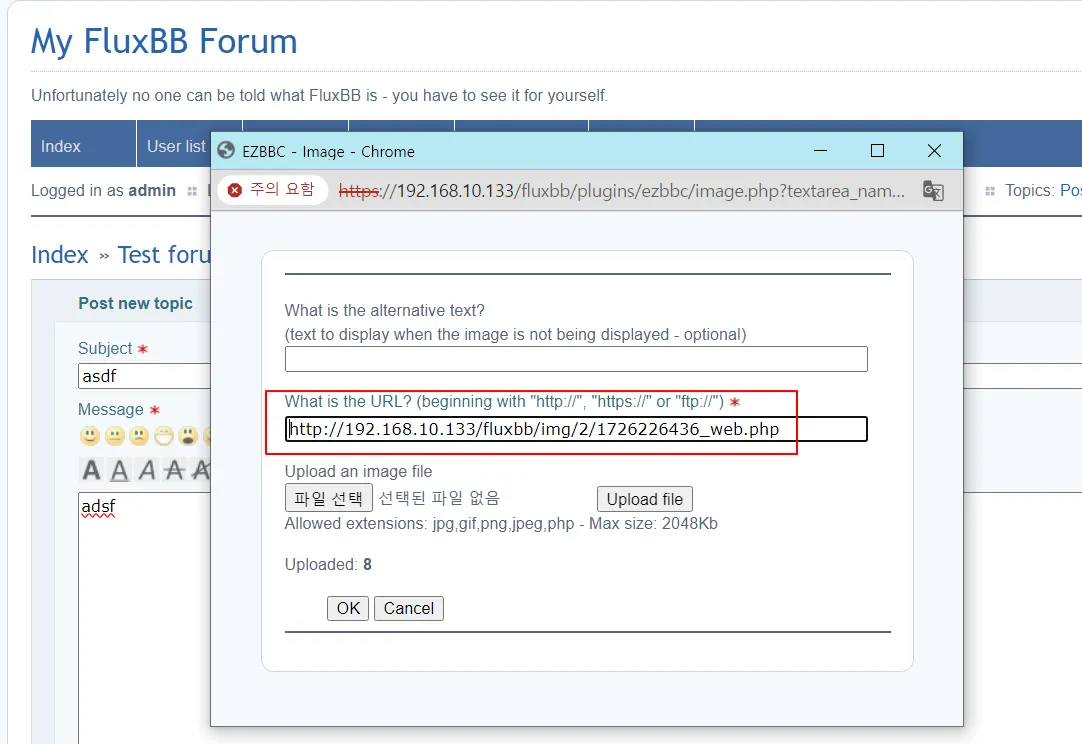Screen dimensions: 1082x744
Task: Click the globe icon in popup title bar
Action: pos(226,150)
